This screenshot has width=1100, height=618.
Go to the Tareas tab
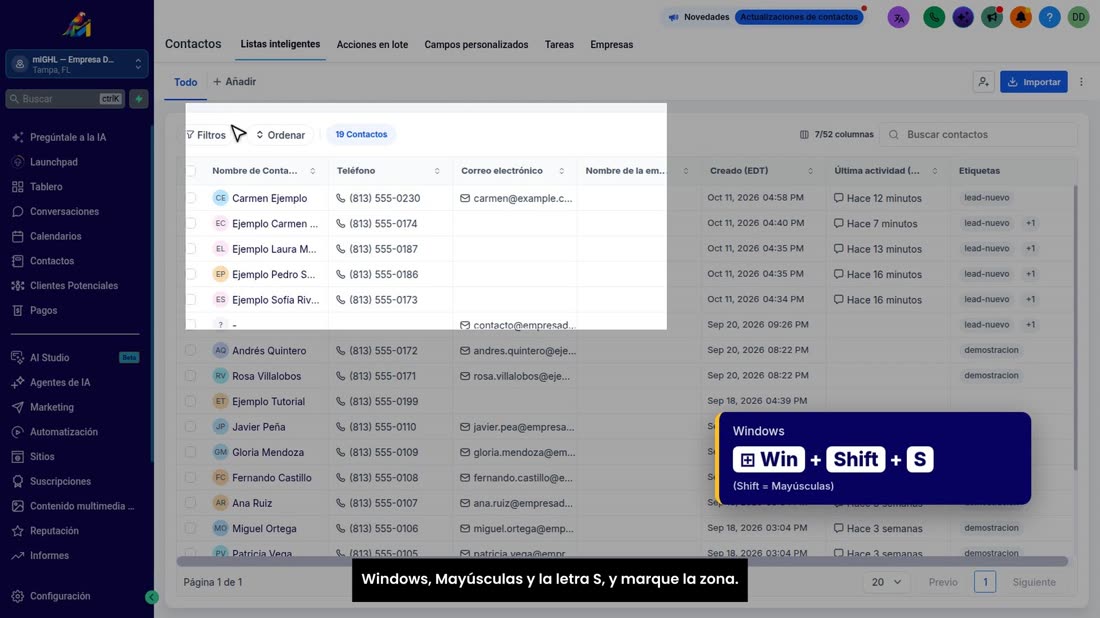coord(559,44)
